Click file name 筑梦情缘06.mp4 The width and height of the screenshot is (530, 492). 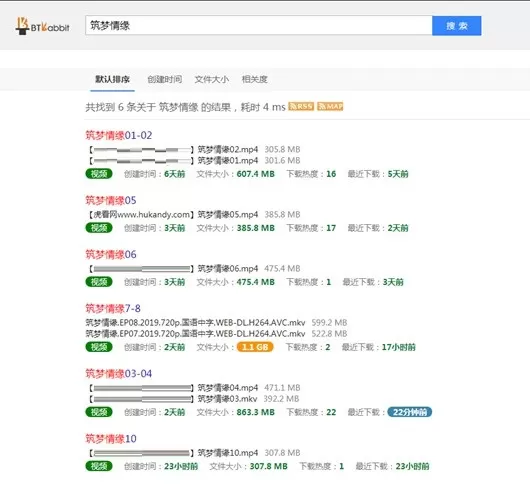point(227,269)
